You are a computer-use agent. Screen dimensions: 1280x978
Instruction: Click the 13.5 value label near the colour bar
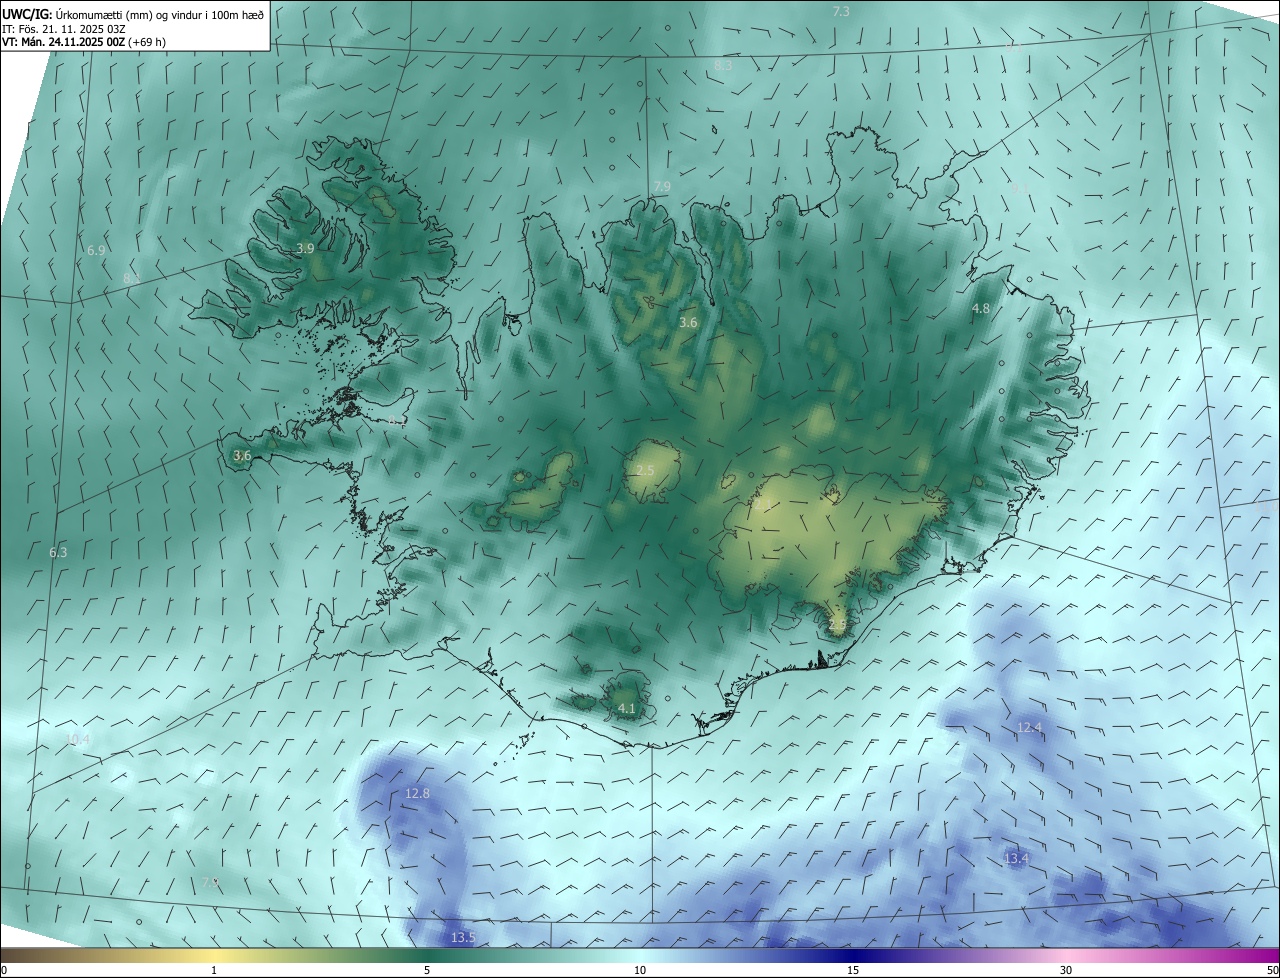463,937
